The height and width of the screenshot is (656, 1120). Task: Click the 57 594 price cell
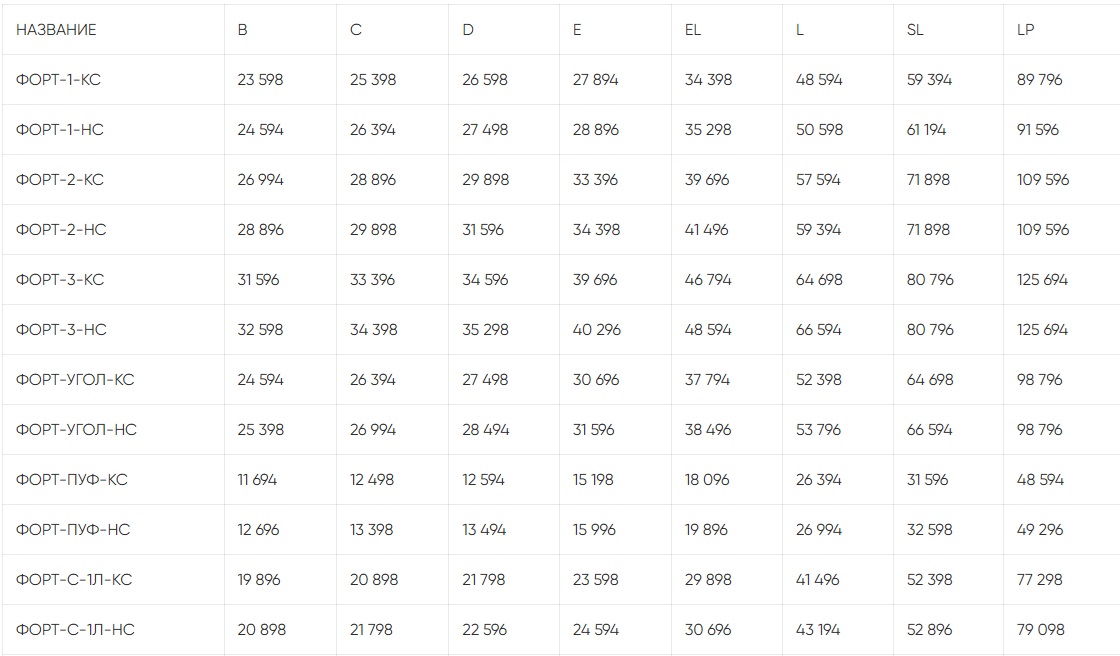(x=818, y=180)
